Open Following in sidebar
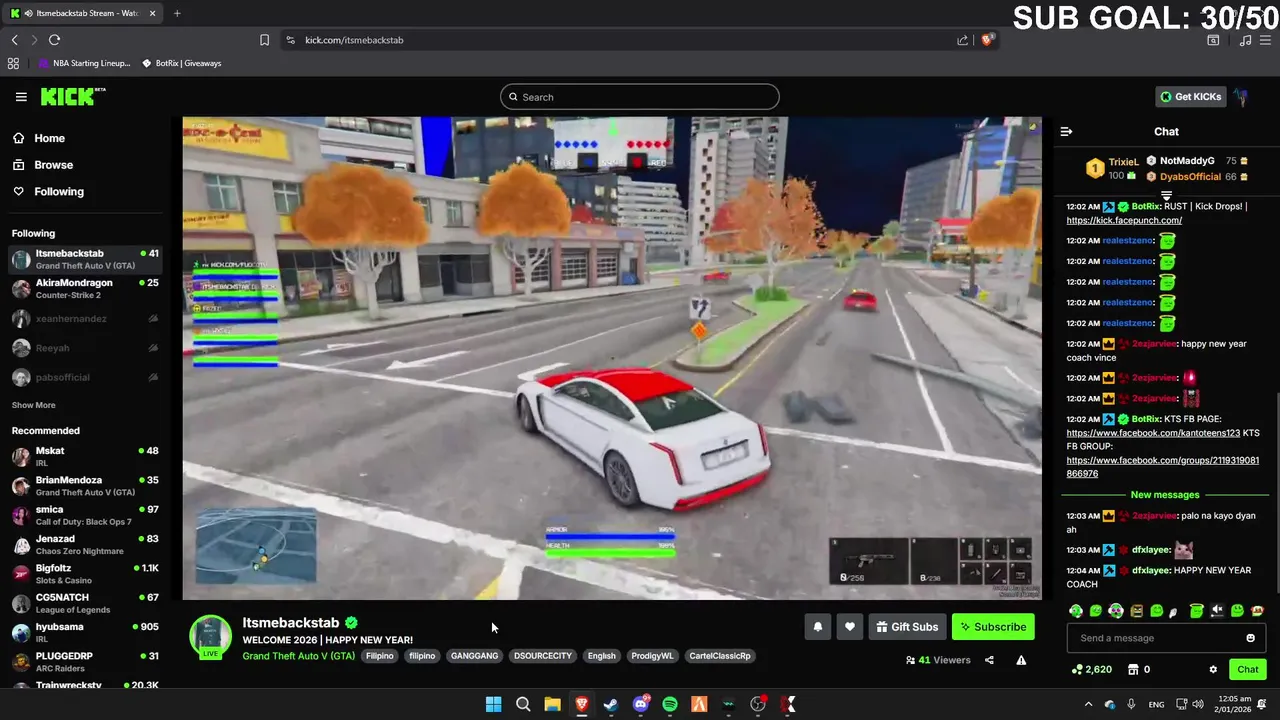The image size is (1280, 720). click(x=59, y=191)
